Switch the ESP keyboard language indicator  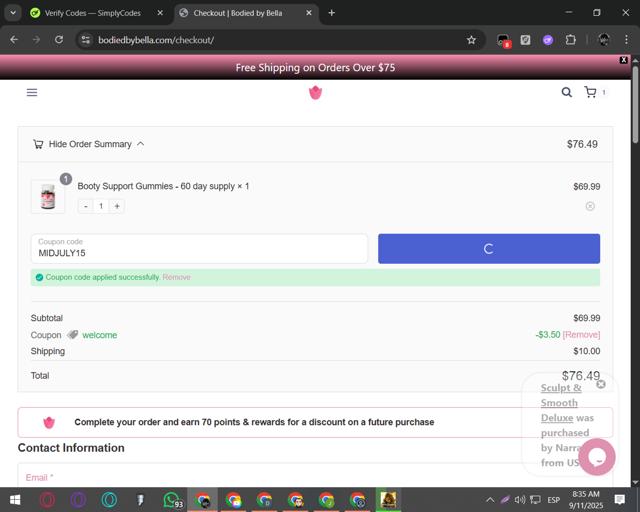pyautogui.click(x=553, y=500)
